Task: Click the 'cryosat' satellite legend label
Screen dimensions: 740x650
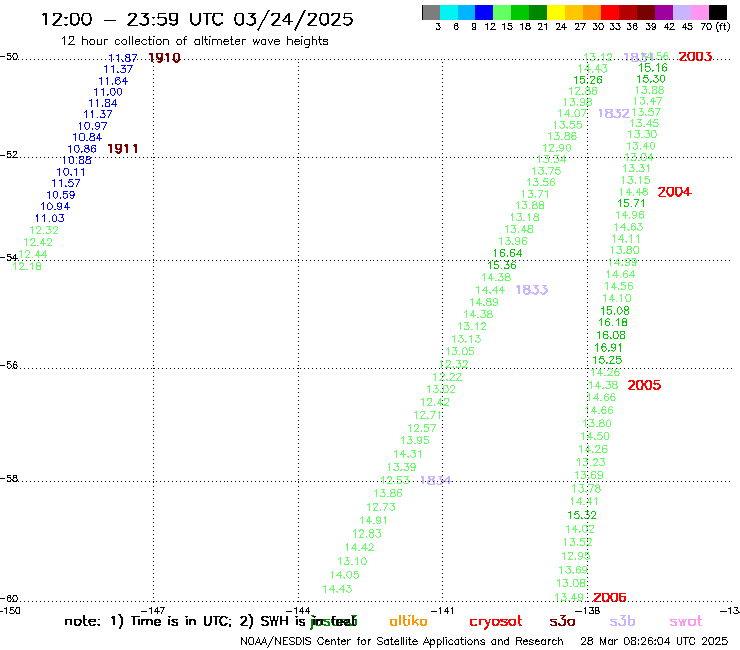Action: coord(496,622)
